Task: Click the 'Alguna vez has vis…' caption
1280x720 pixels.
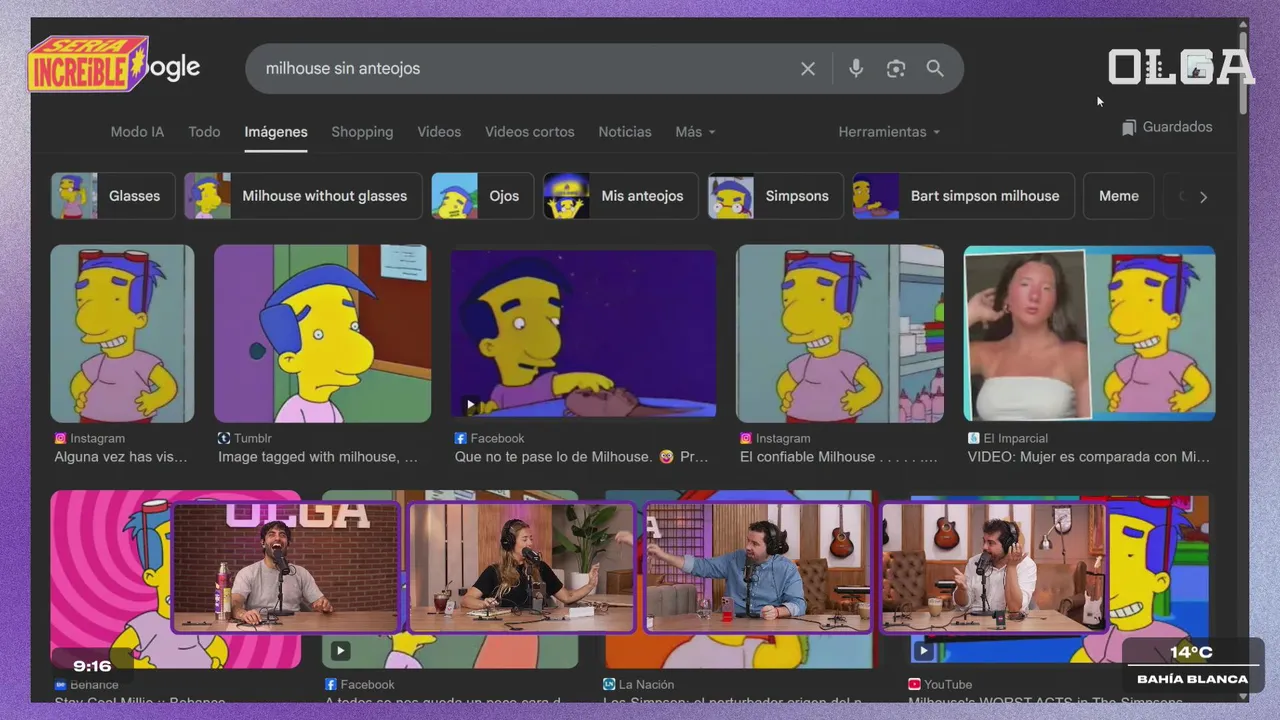Action: click(x=121, y=457)
